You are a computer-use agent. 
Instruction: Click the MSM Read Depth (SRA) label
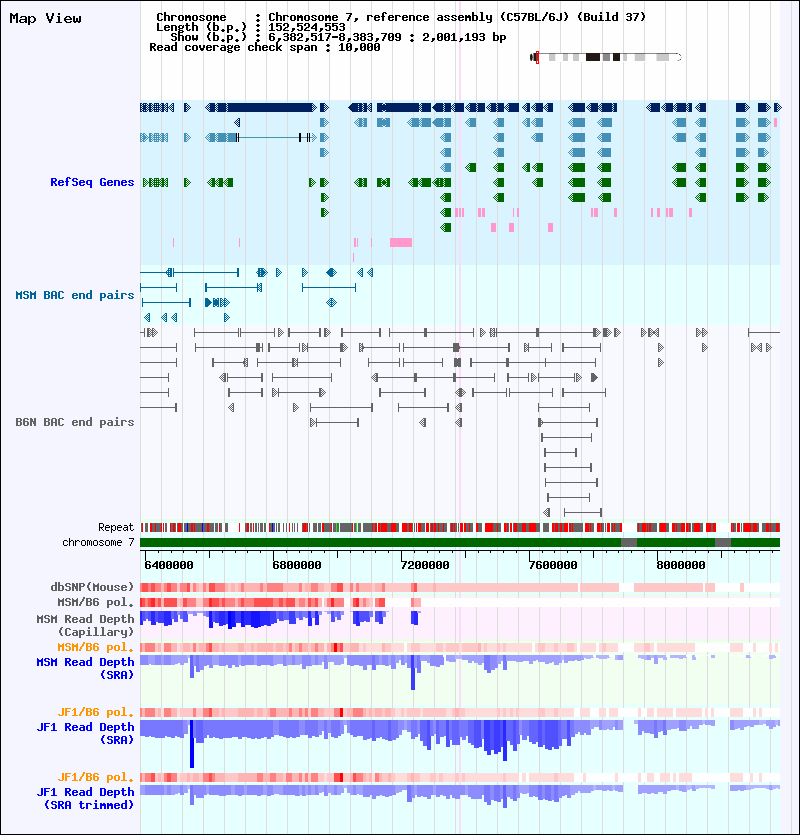point(85,668)
